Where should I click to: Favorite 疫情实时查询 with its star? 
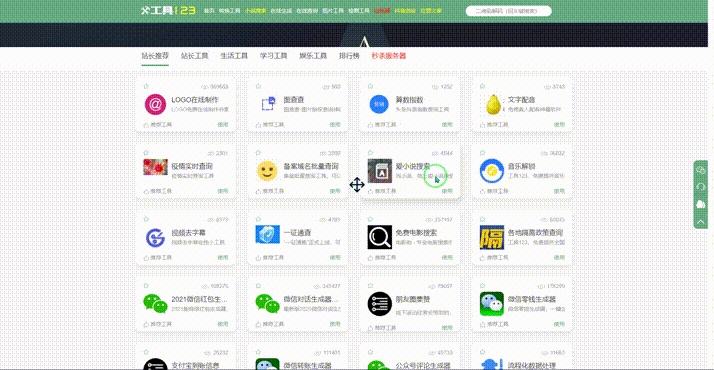click(146, 152)
